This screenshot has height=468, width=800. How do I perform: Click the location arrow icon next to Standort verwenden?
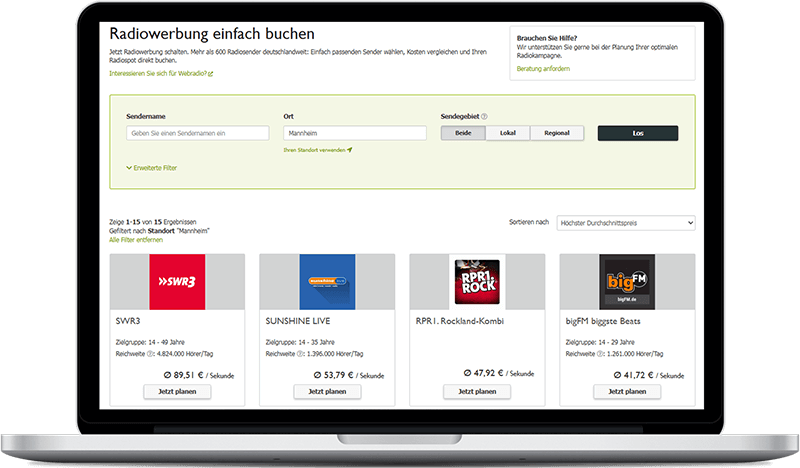click(x=349, y=150)
